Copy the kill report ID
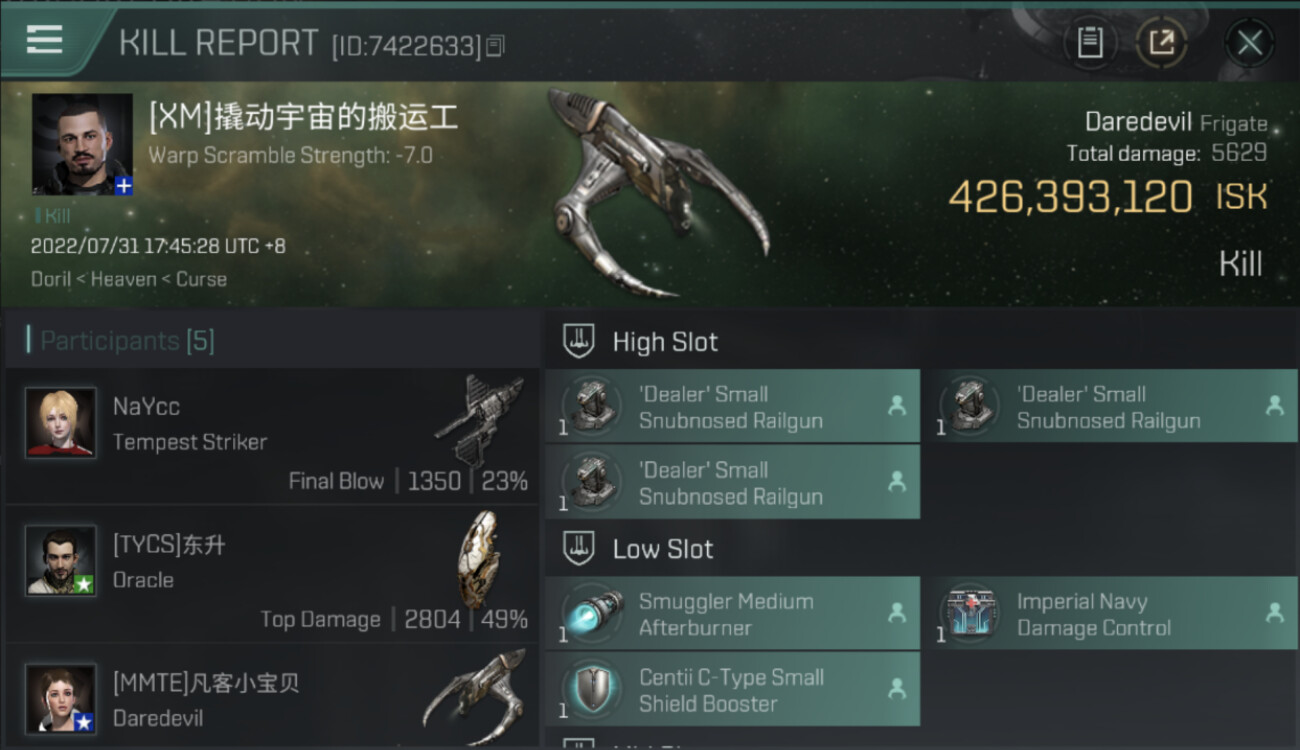 point(496,45)
